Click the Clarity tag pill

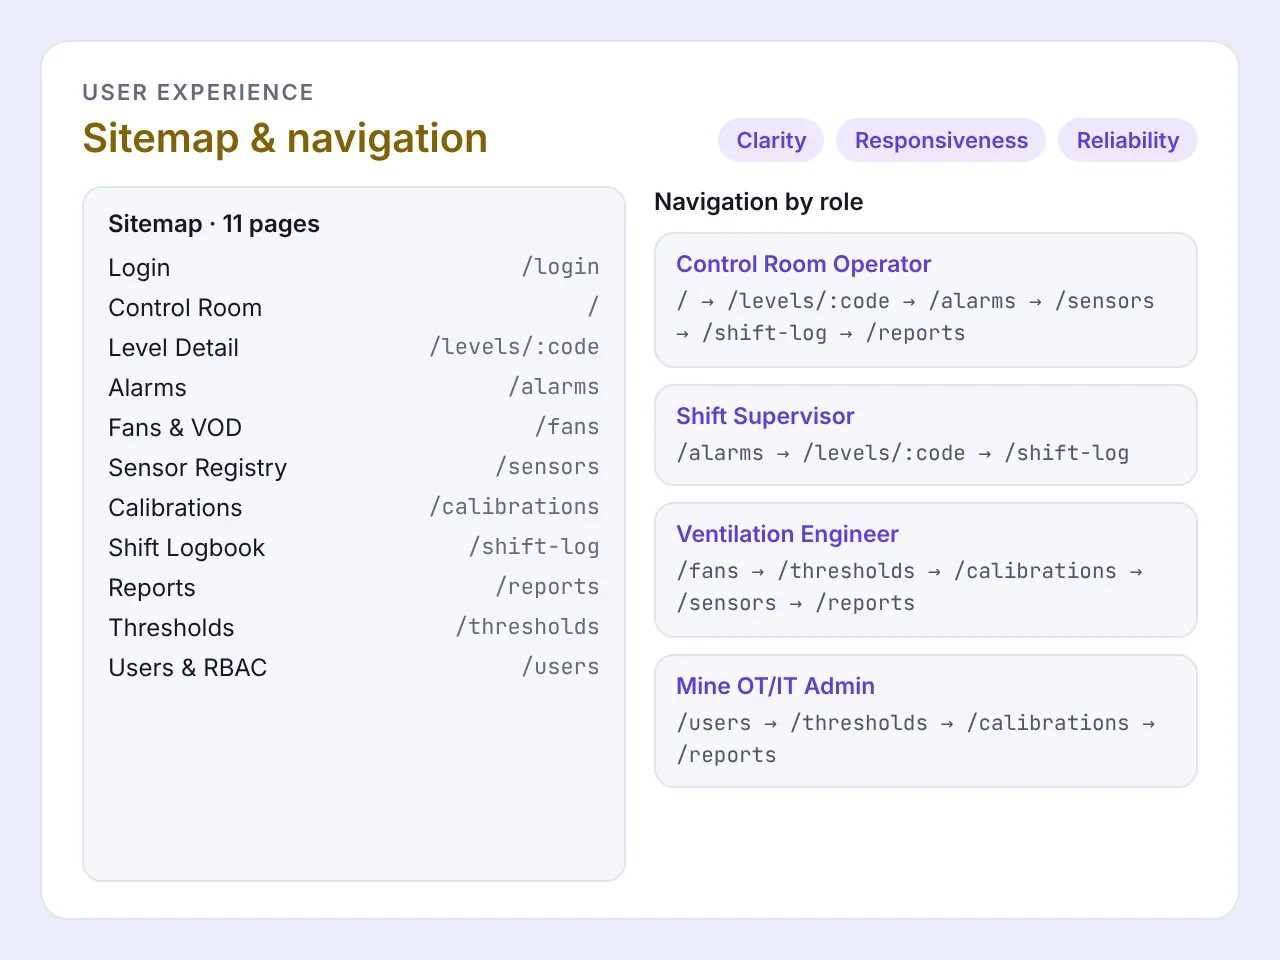771,140
